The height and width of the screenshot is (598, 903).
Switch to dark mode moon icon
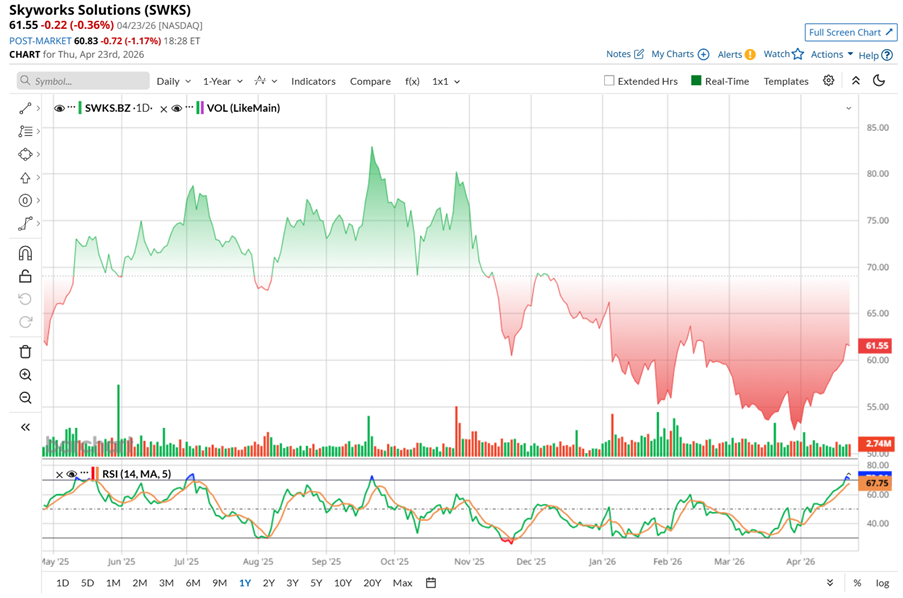coord(879,81)
